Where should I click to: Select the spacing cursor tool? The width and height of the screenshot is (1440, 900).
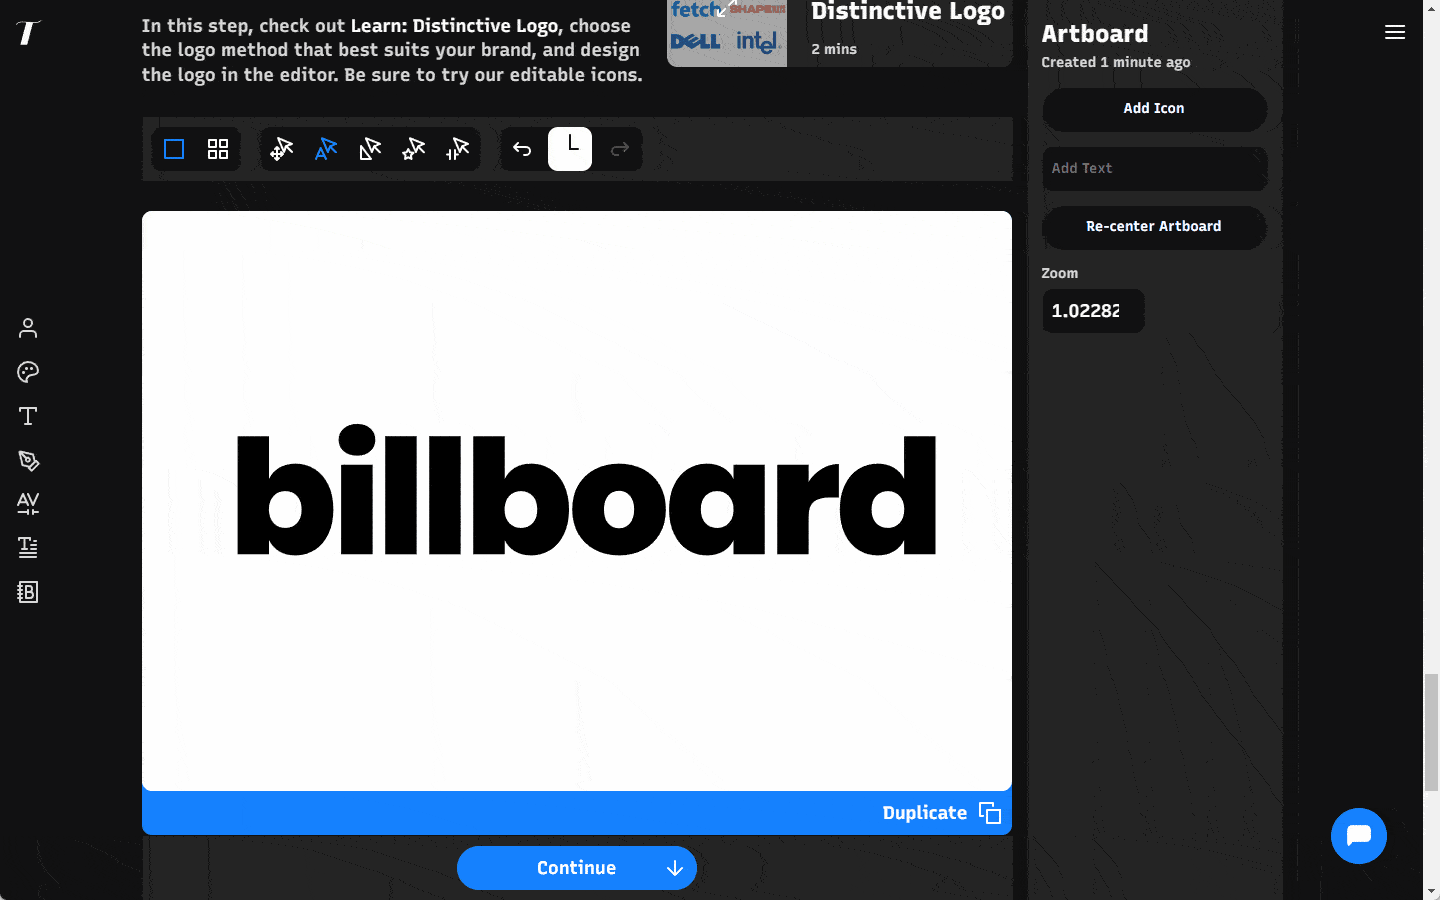tap(458, 149)
